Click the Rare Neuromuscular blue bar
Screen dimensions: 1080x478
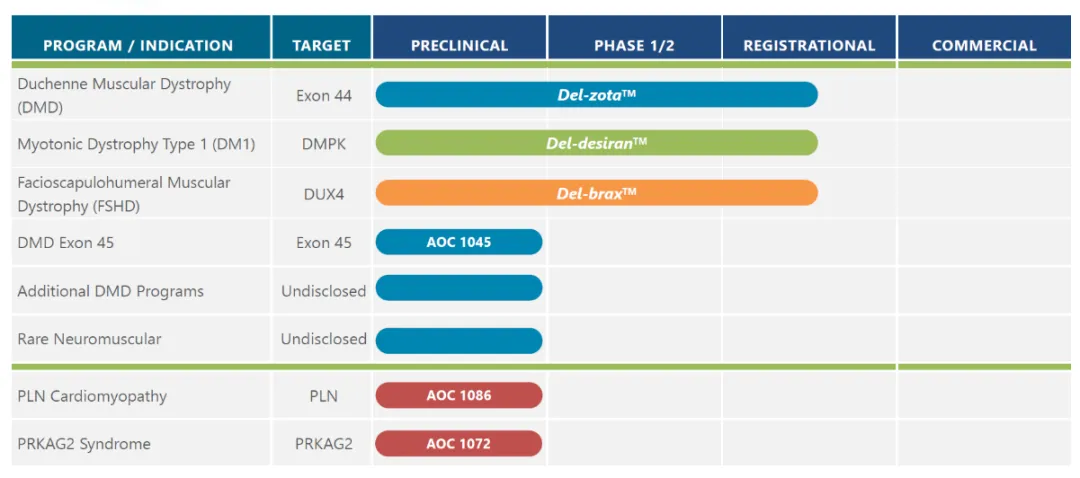point(459,340)
